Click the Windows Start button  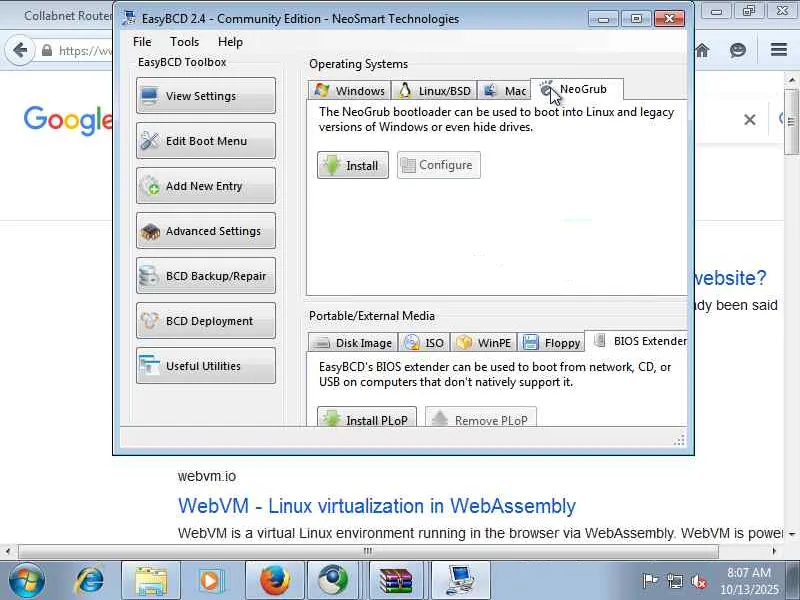[x=26, y=581]
